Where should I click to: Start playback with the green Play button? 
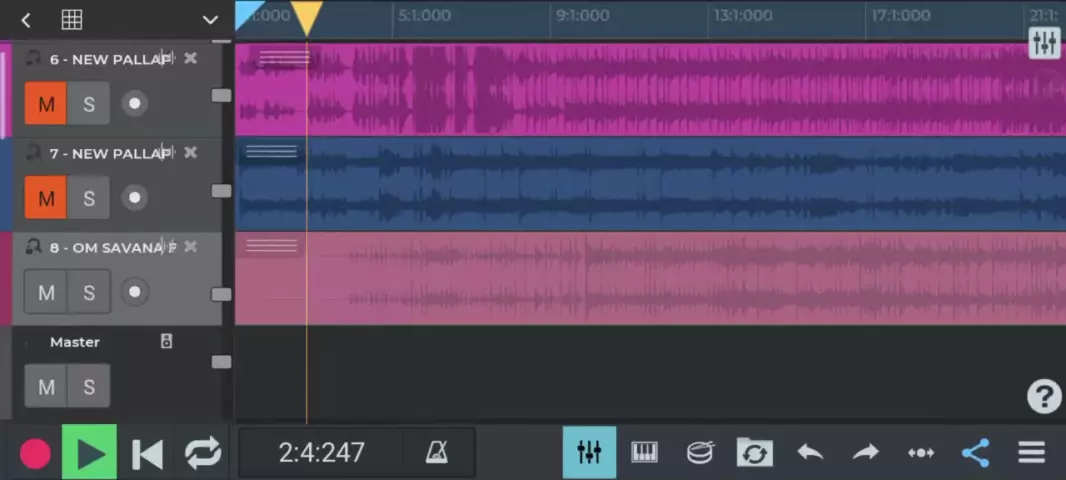[x=90, y=453]
